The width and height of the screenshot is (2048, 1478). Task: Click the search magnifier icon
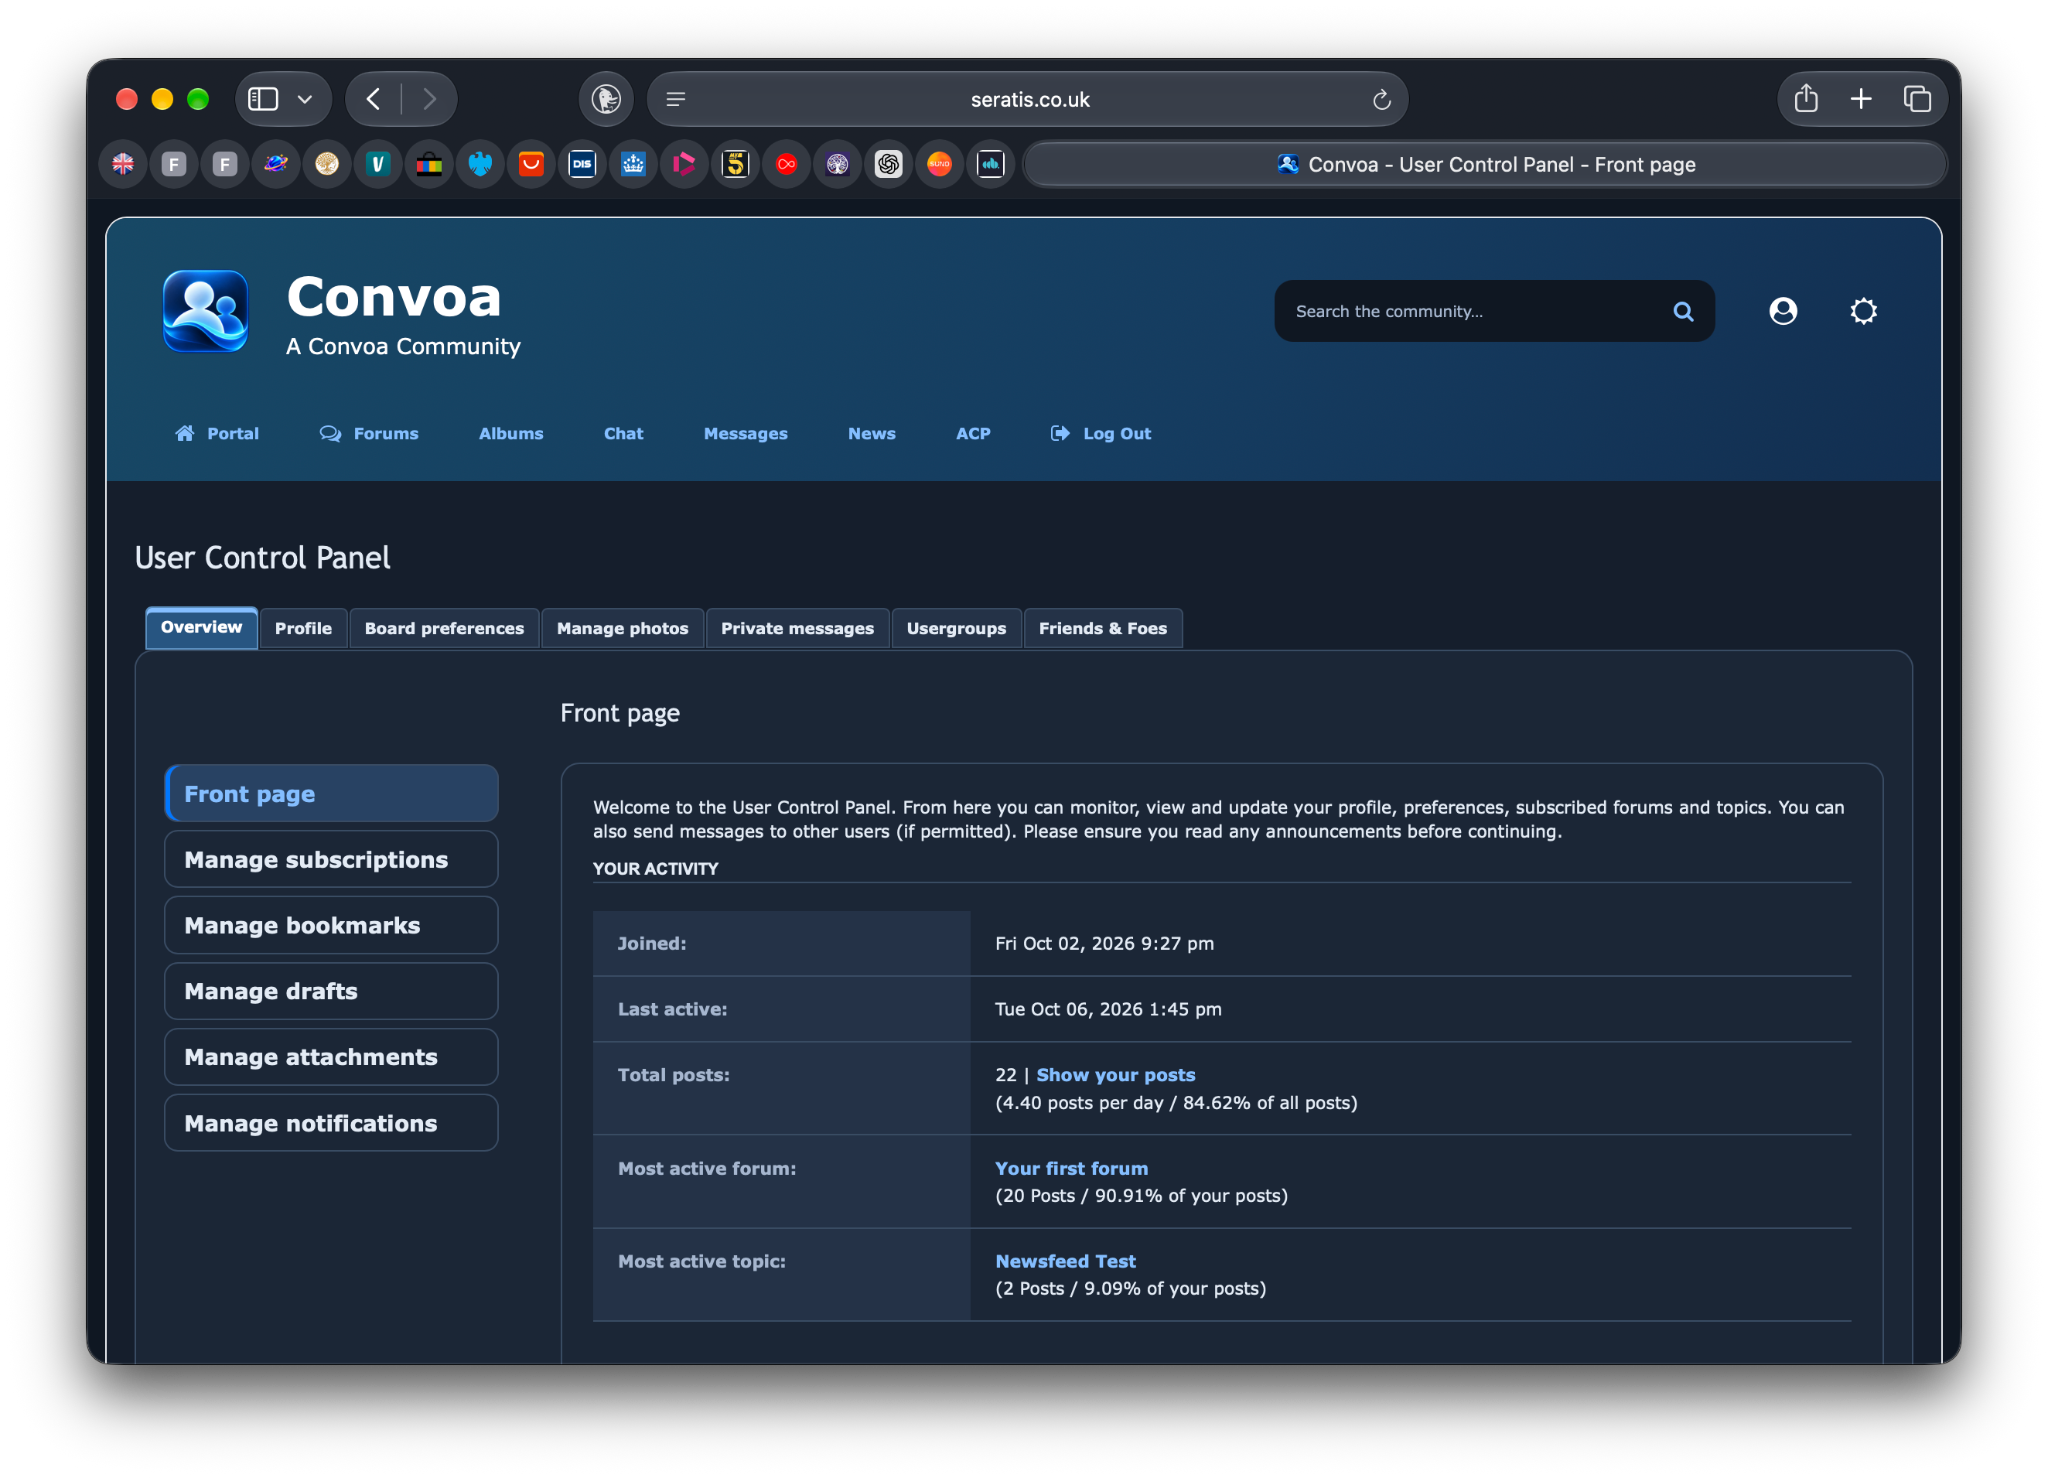pos(1683,312)
